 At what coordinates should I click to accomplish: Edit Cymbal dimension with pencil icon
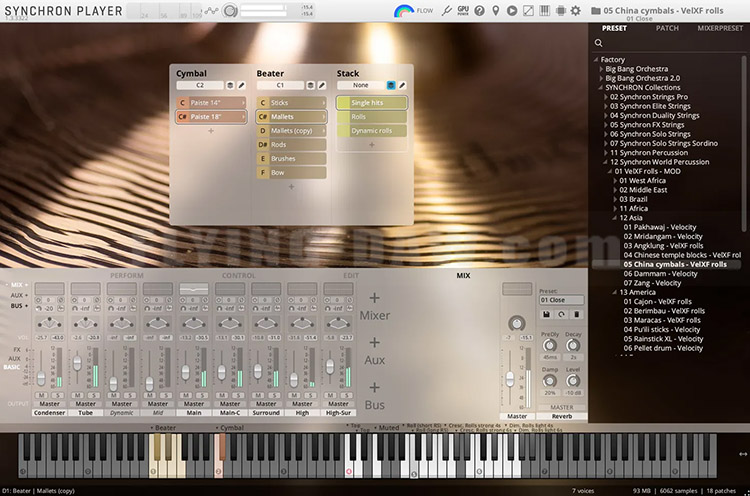click(x=242, y=85)
